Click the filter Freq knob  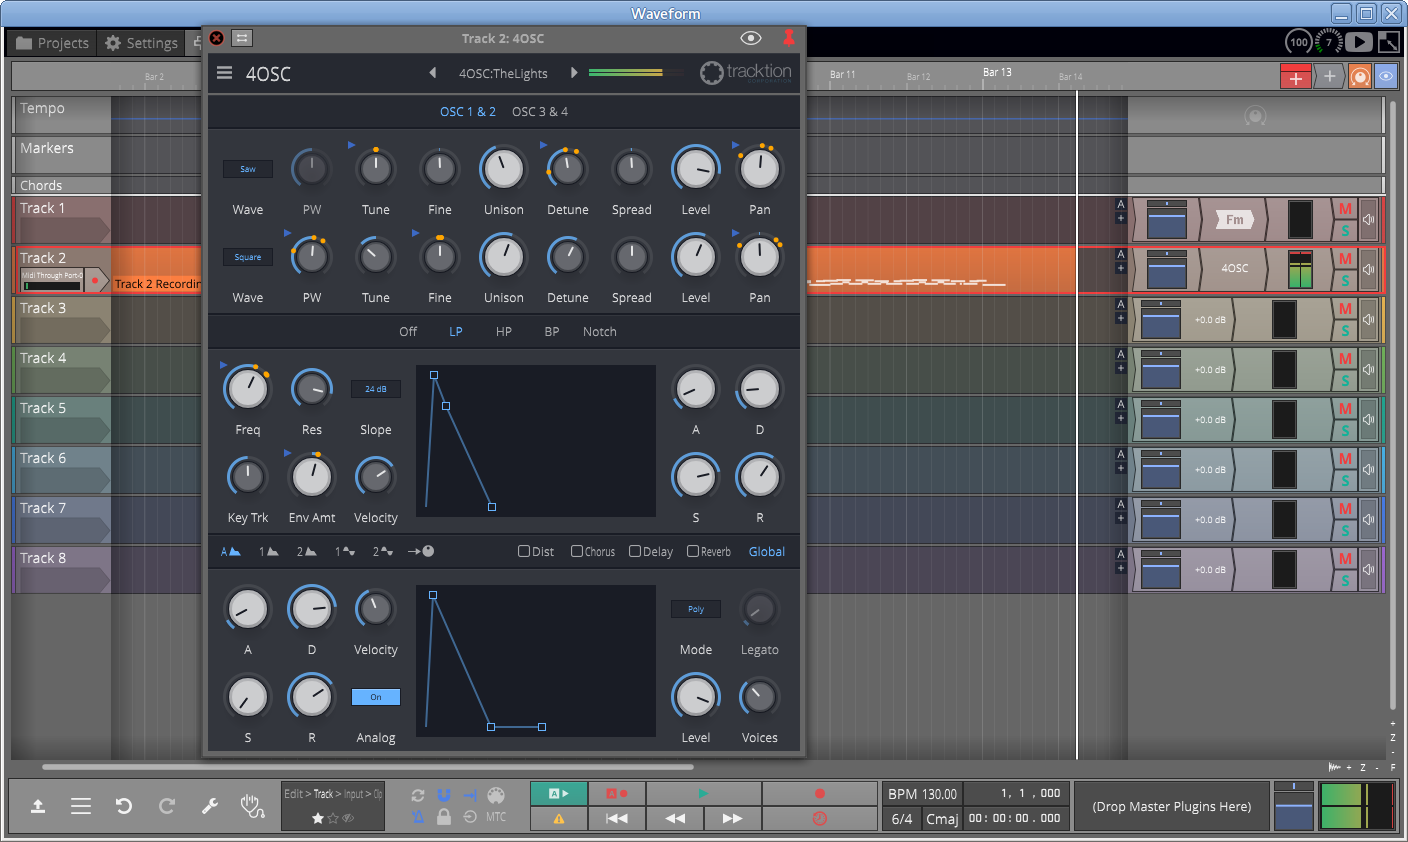tap(248, 389)
